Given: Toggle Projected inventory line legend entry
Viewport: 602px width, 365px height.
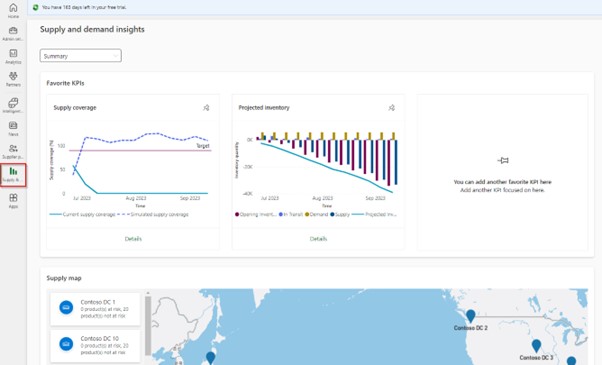Looking at the screenshot, I should click(x=374, y=215).
